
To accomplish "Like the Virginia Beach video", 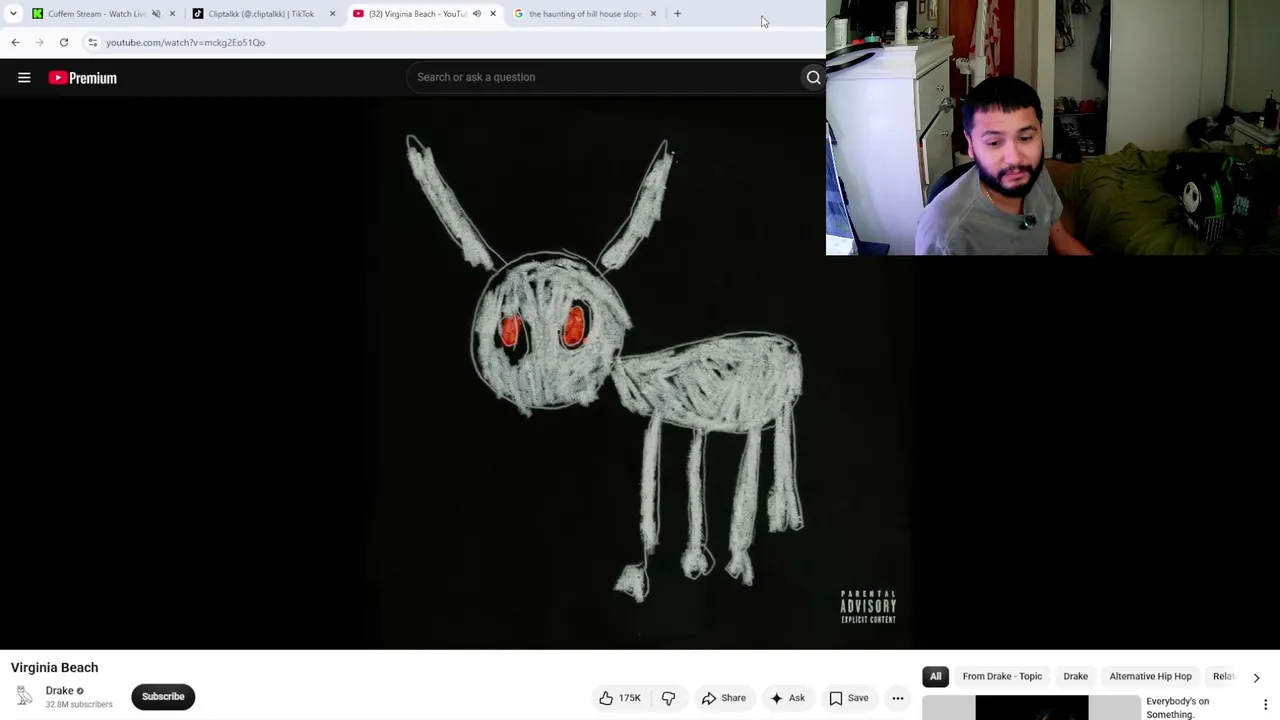I will pos(619,698).
